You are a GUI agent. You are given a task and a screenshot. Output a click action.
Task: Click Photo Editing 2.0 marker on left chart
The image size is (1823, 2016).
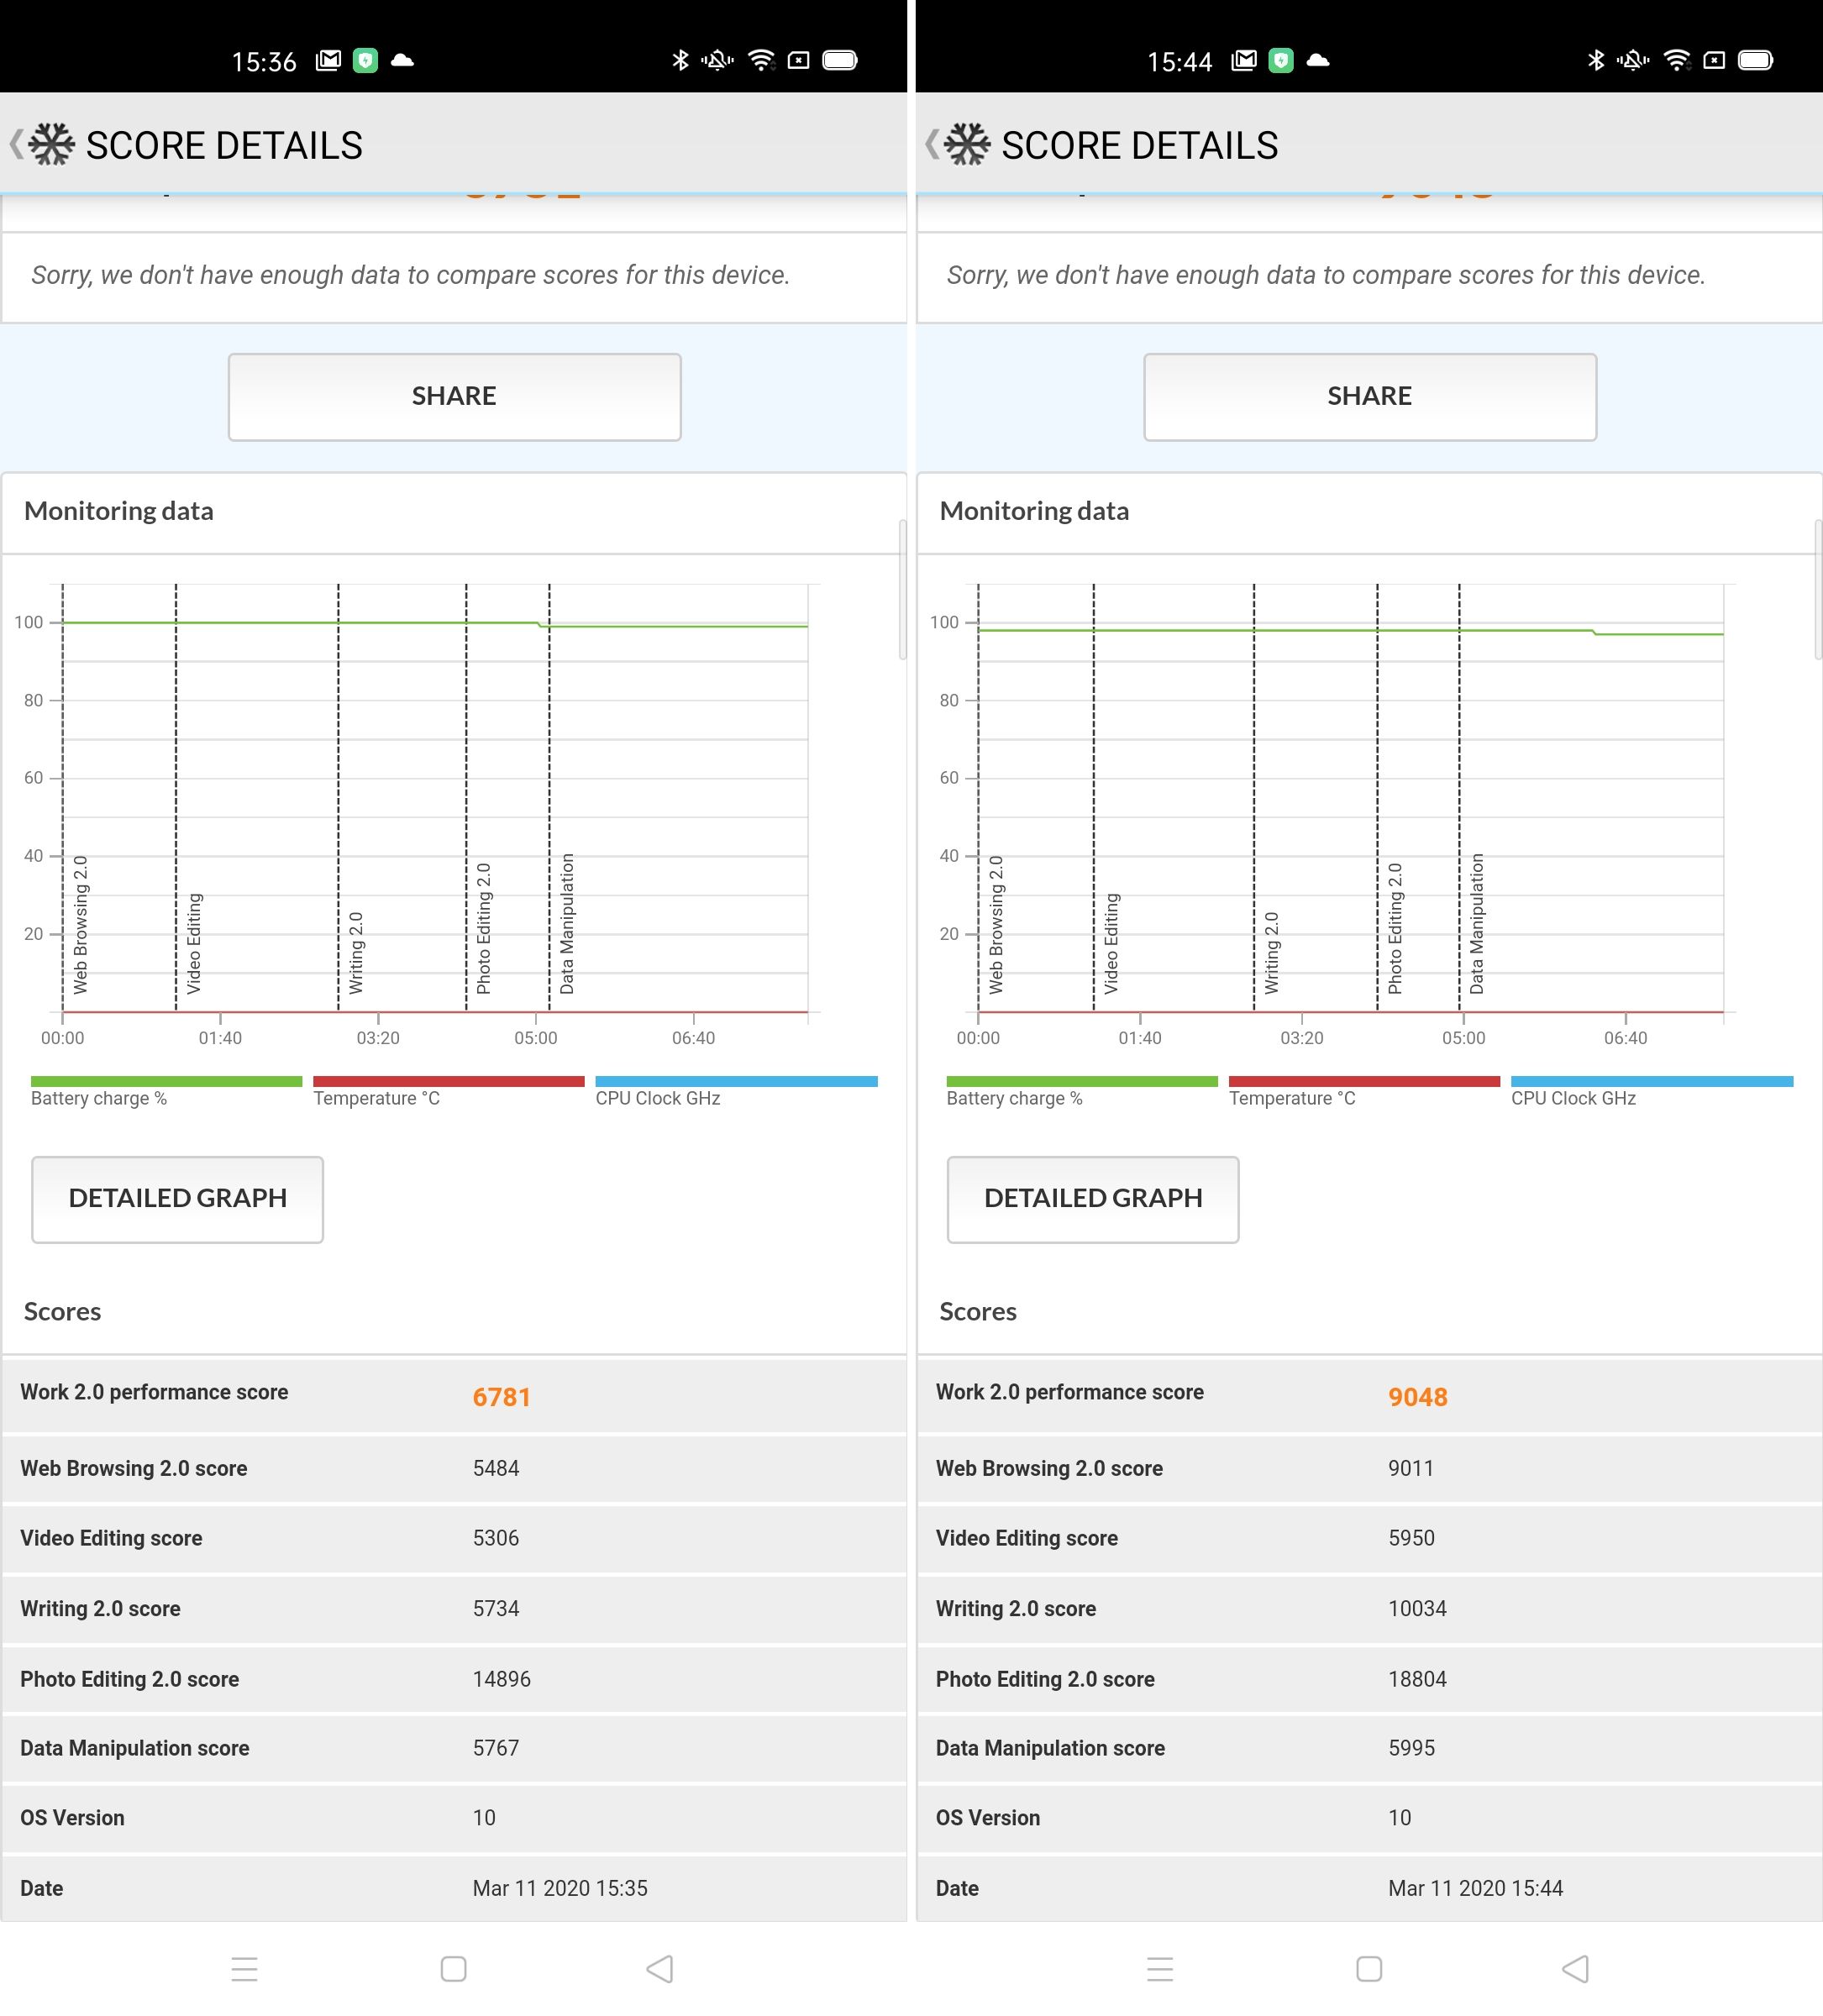(483, 928)
